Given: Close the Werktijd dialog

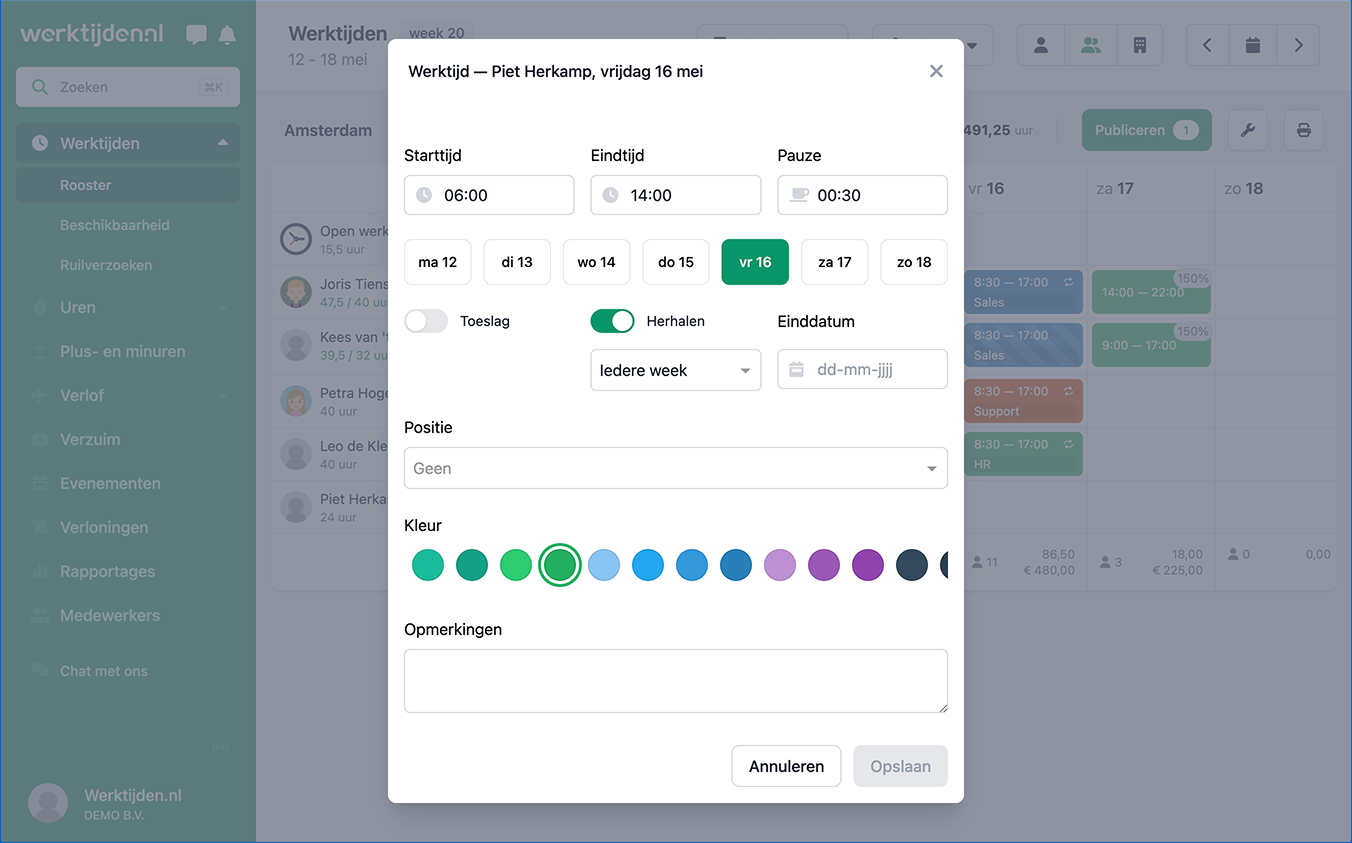Looking at the screenshot, I should coord(936,71).
